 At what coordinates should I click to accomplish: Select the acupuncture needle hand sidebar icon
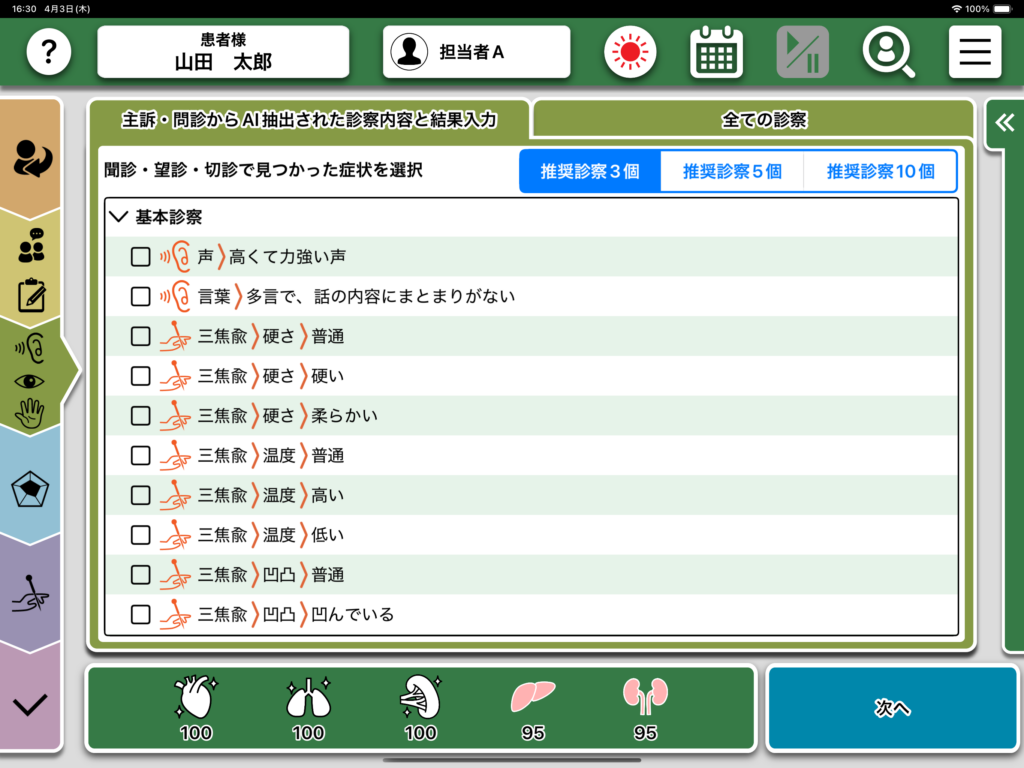(x=31, y=597)
